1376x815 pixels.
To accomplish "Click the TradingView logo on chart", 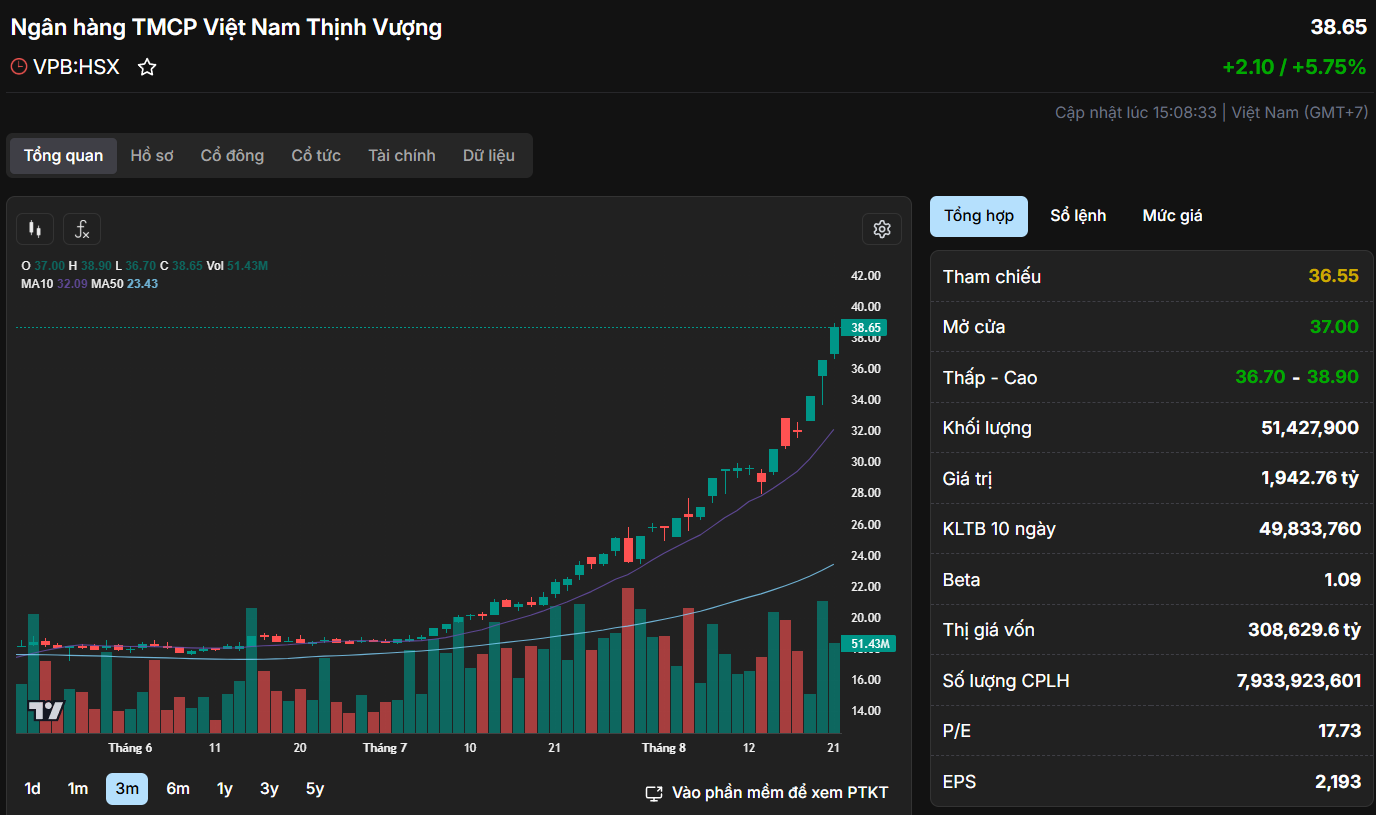I will coord(45,711).
